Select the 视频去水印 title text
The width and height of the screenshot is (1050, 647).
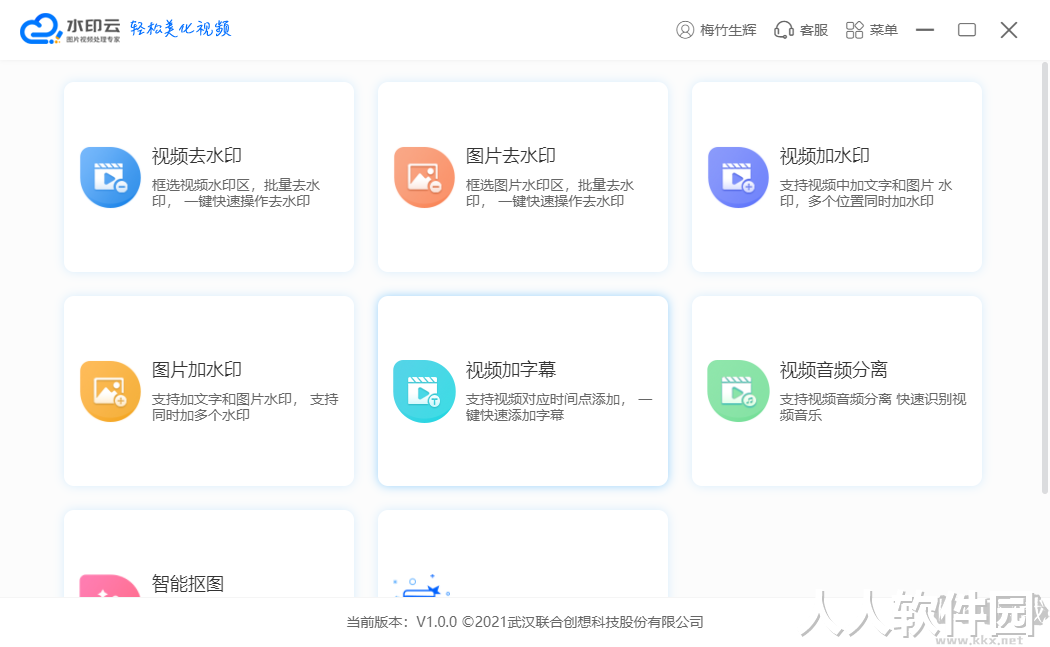tap(197, 156)
